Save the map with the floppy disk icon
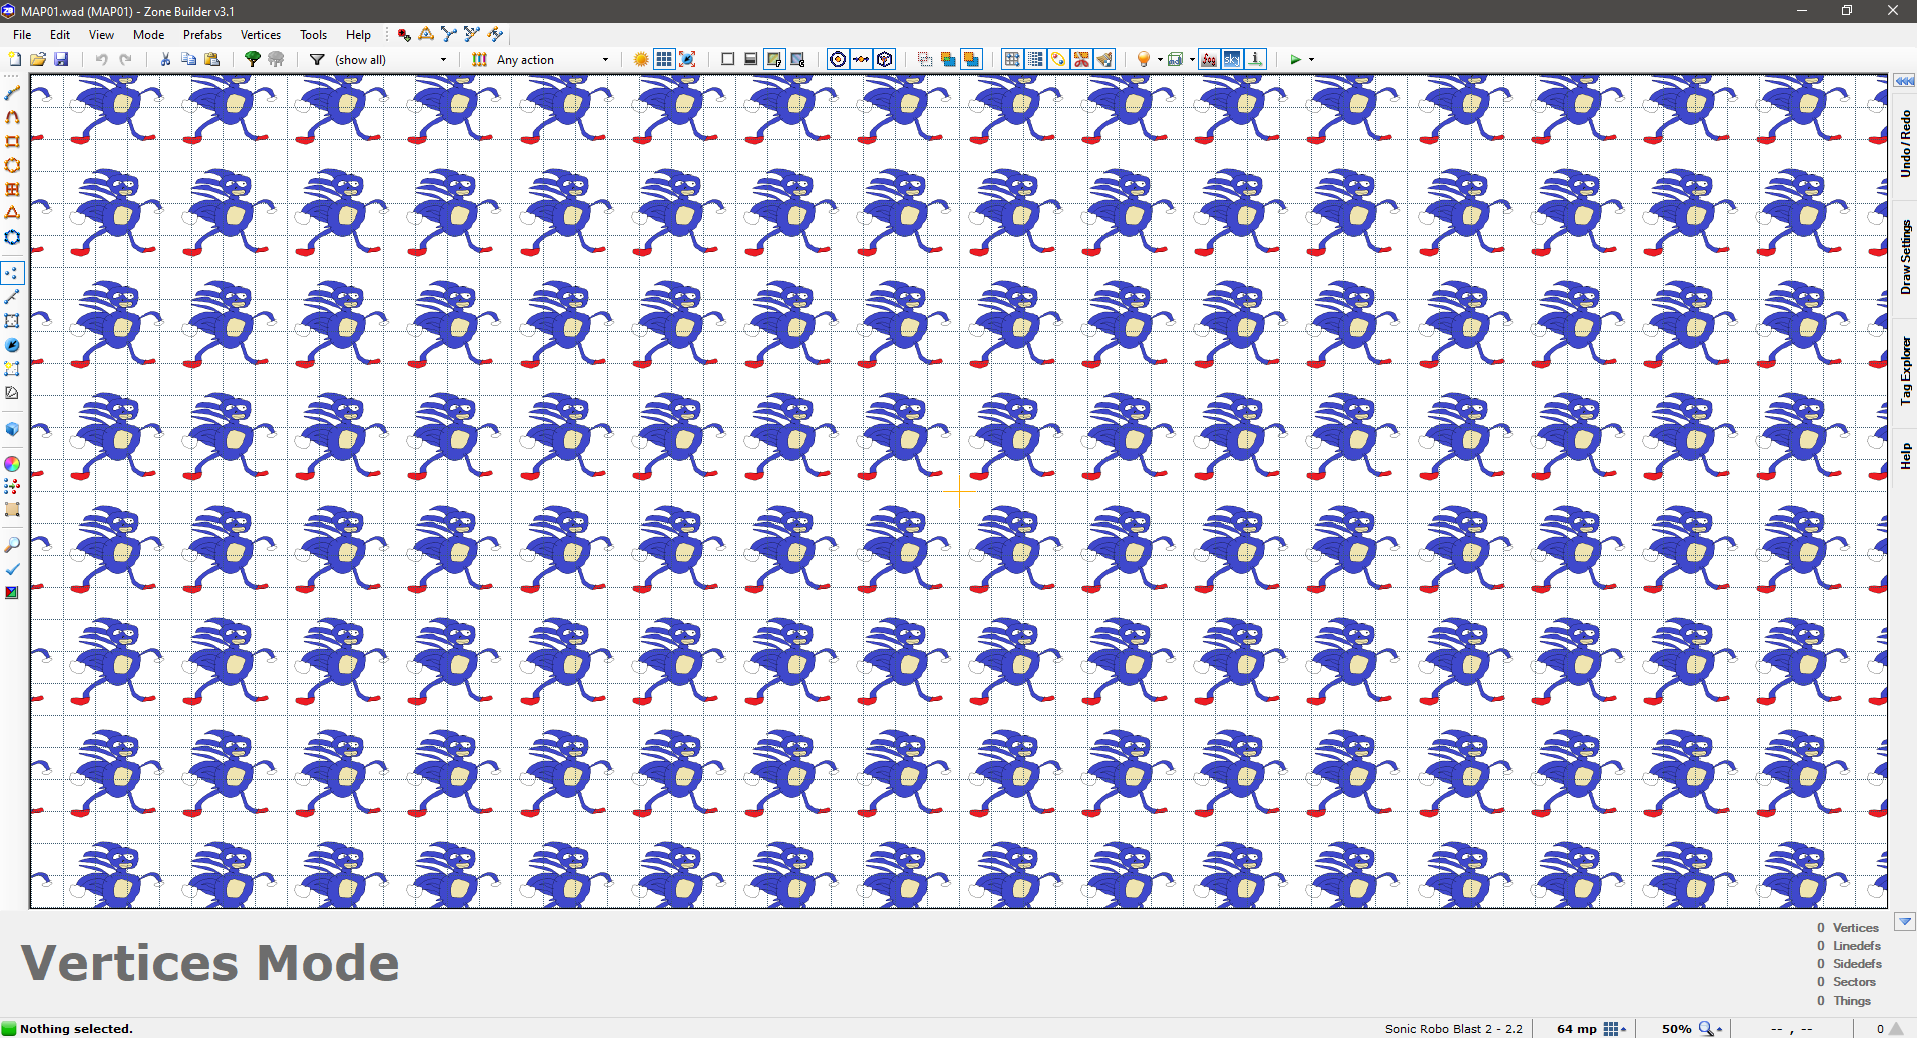Viewport: 1917px width, 1038px height. (x=61, y=59)
